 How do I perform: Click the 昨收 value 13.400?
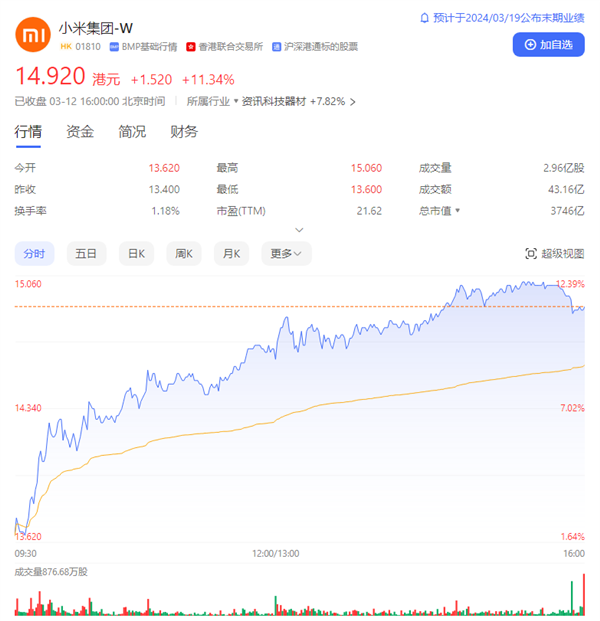[164, 190]
